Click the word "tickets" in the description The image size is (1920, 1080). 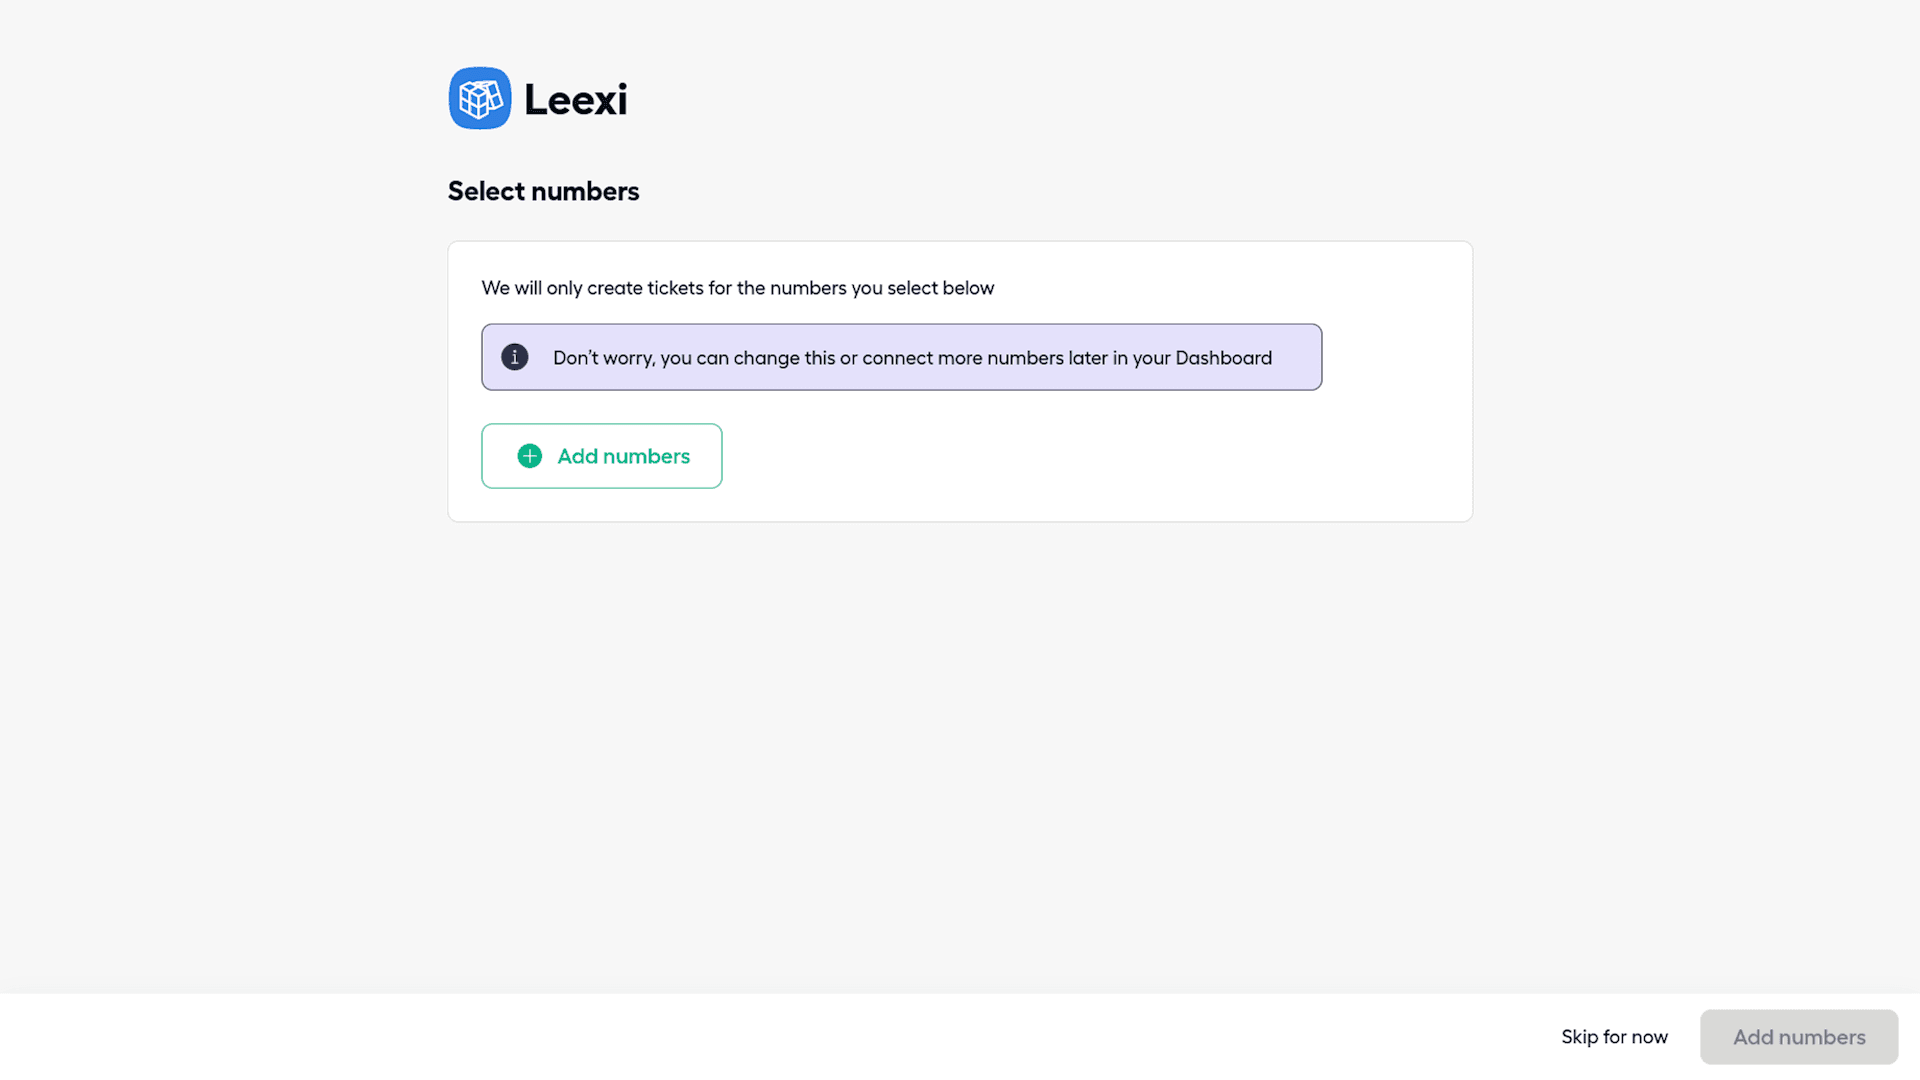pyautogui.click(x=675, y=288)
